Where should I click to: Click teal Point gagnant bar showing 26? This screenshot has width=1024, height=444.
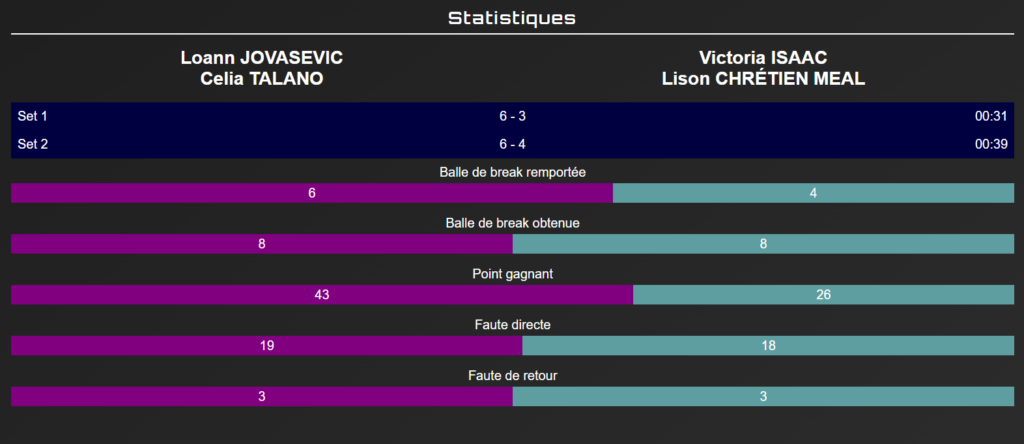click(823, 295)
